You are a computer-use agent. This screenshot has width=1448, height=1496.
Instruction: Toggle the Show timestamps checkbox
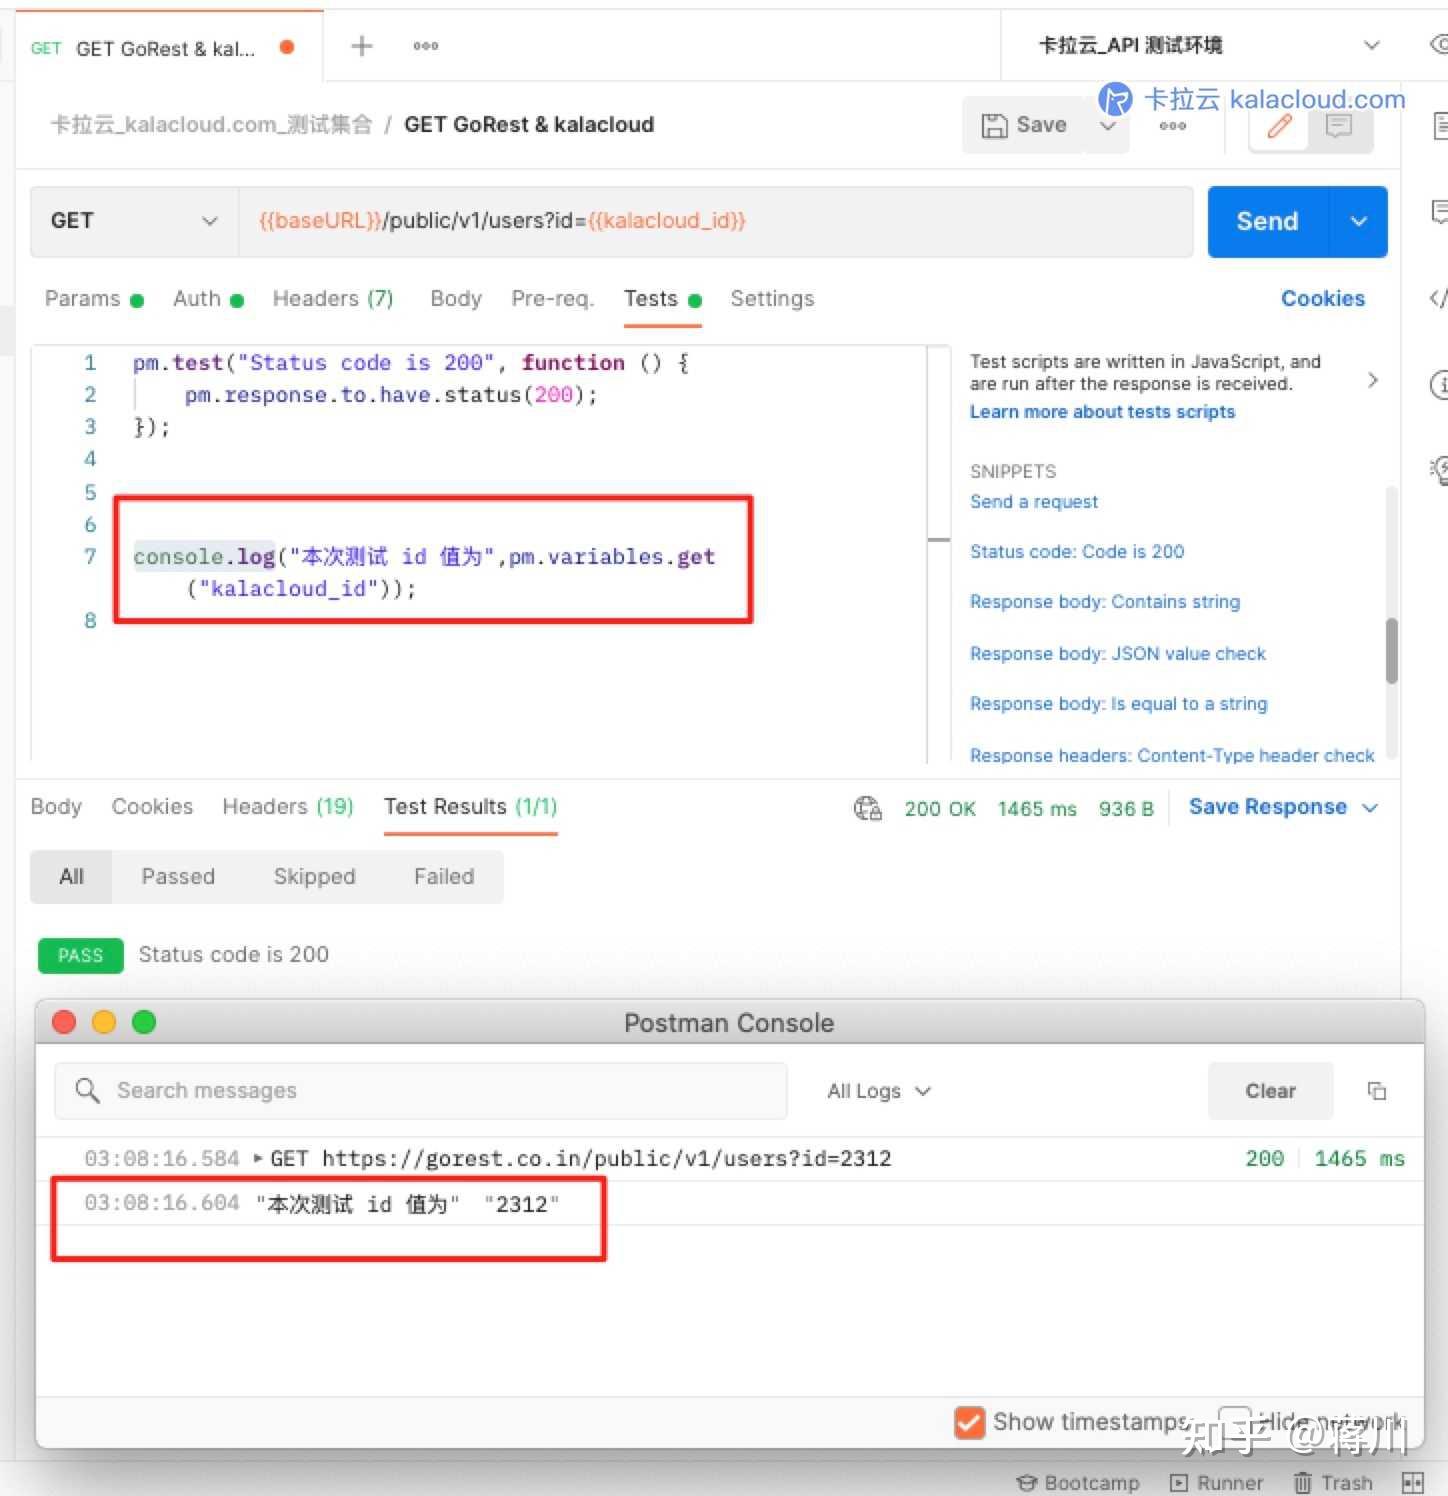pos(968,1421)
